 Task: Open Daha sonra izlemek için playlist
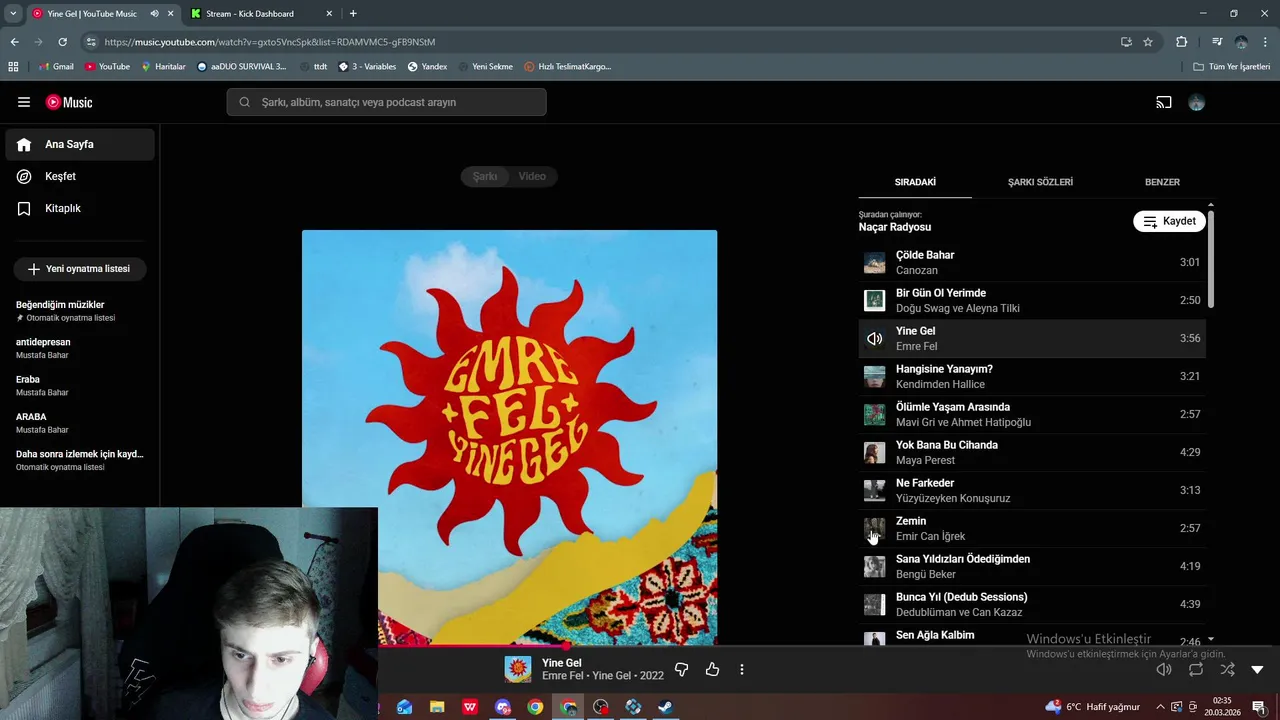click(x=80, y=460)
